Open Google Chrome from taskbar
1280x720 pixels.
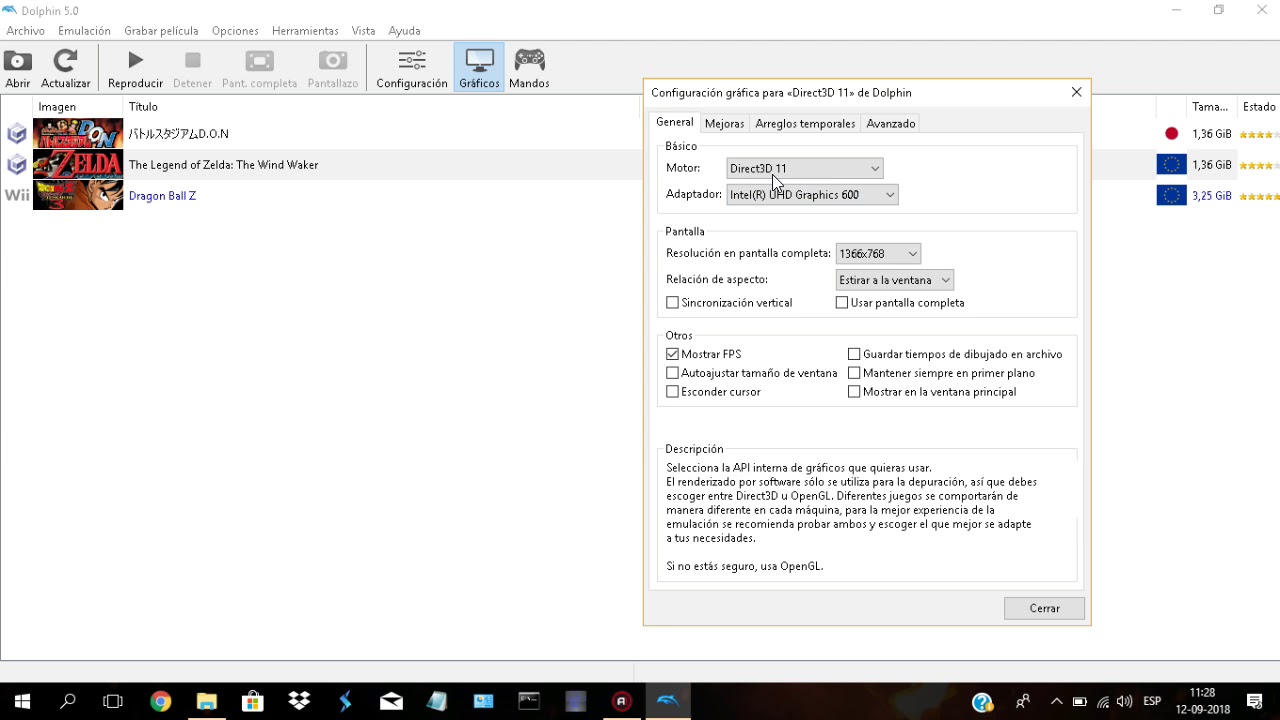[161, 701]
